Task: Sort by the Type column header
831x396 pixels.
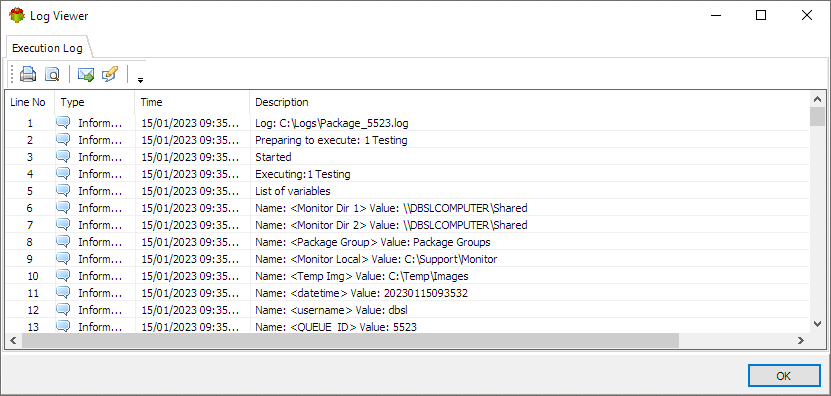Action: coord(95,102)
